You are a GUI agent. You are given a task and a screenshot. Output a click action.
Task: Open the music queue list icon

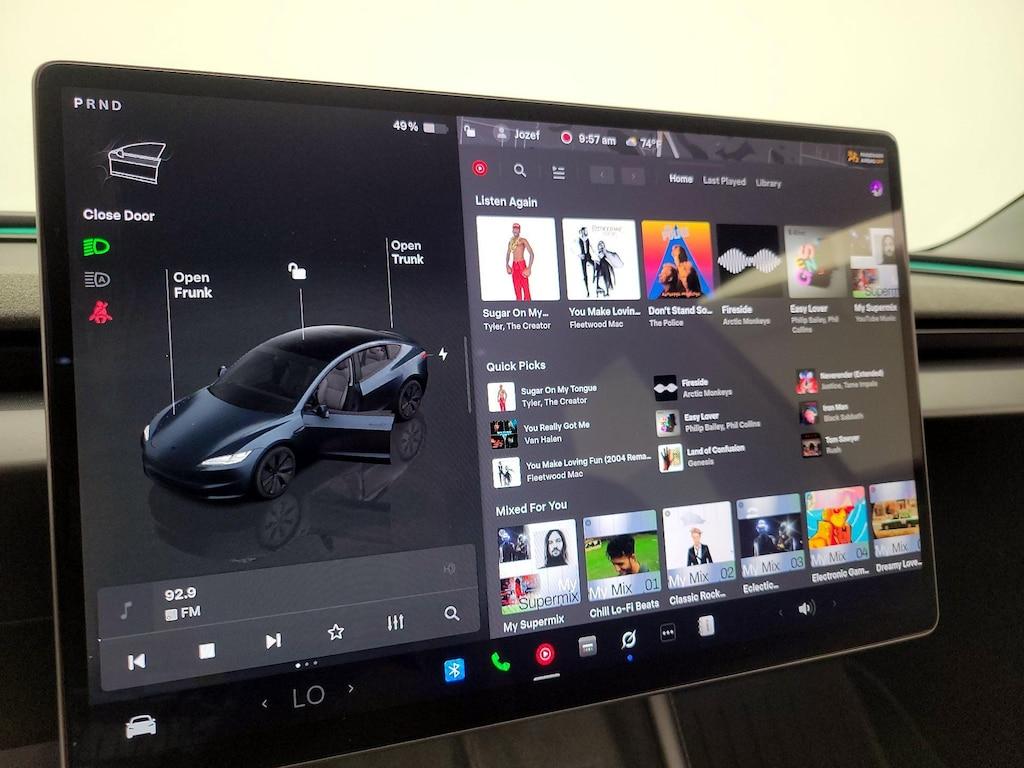click(558, 172)
